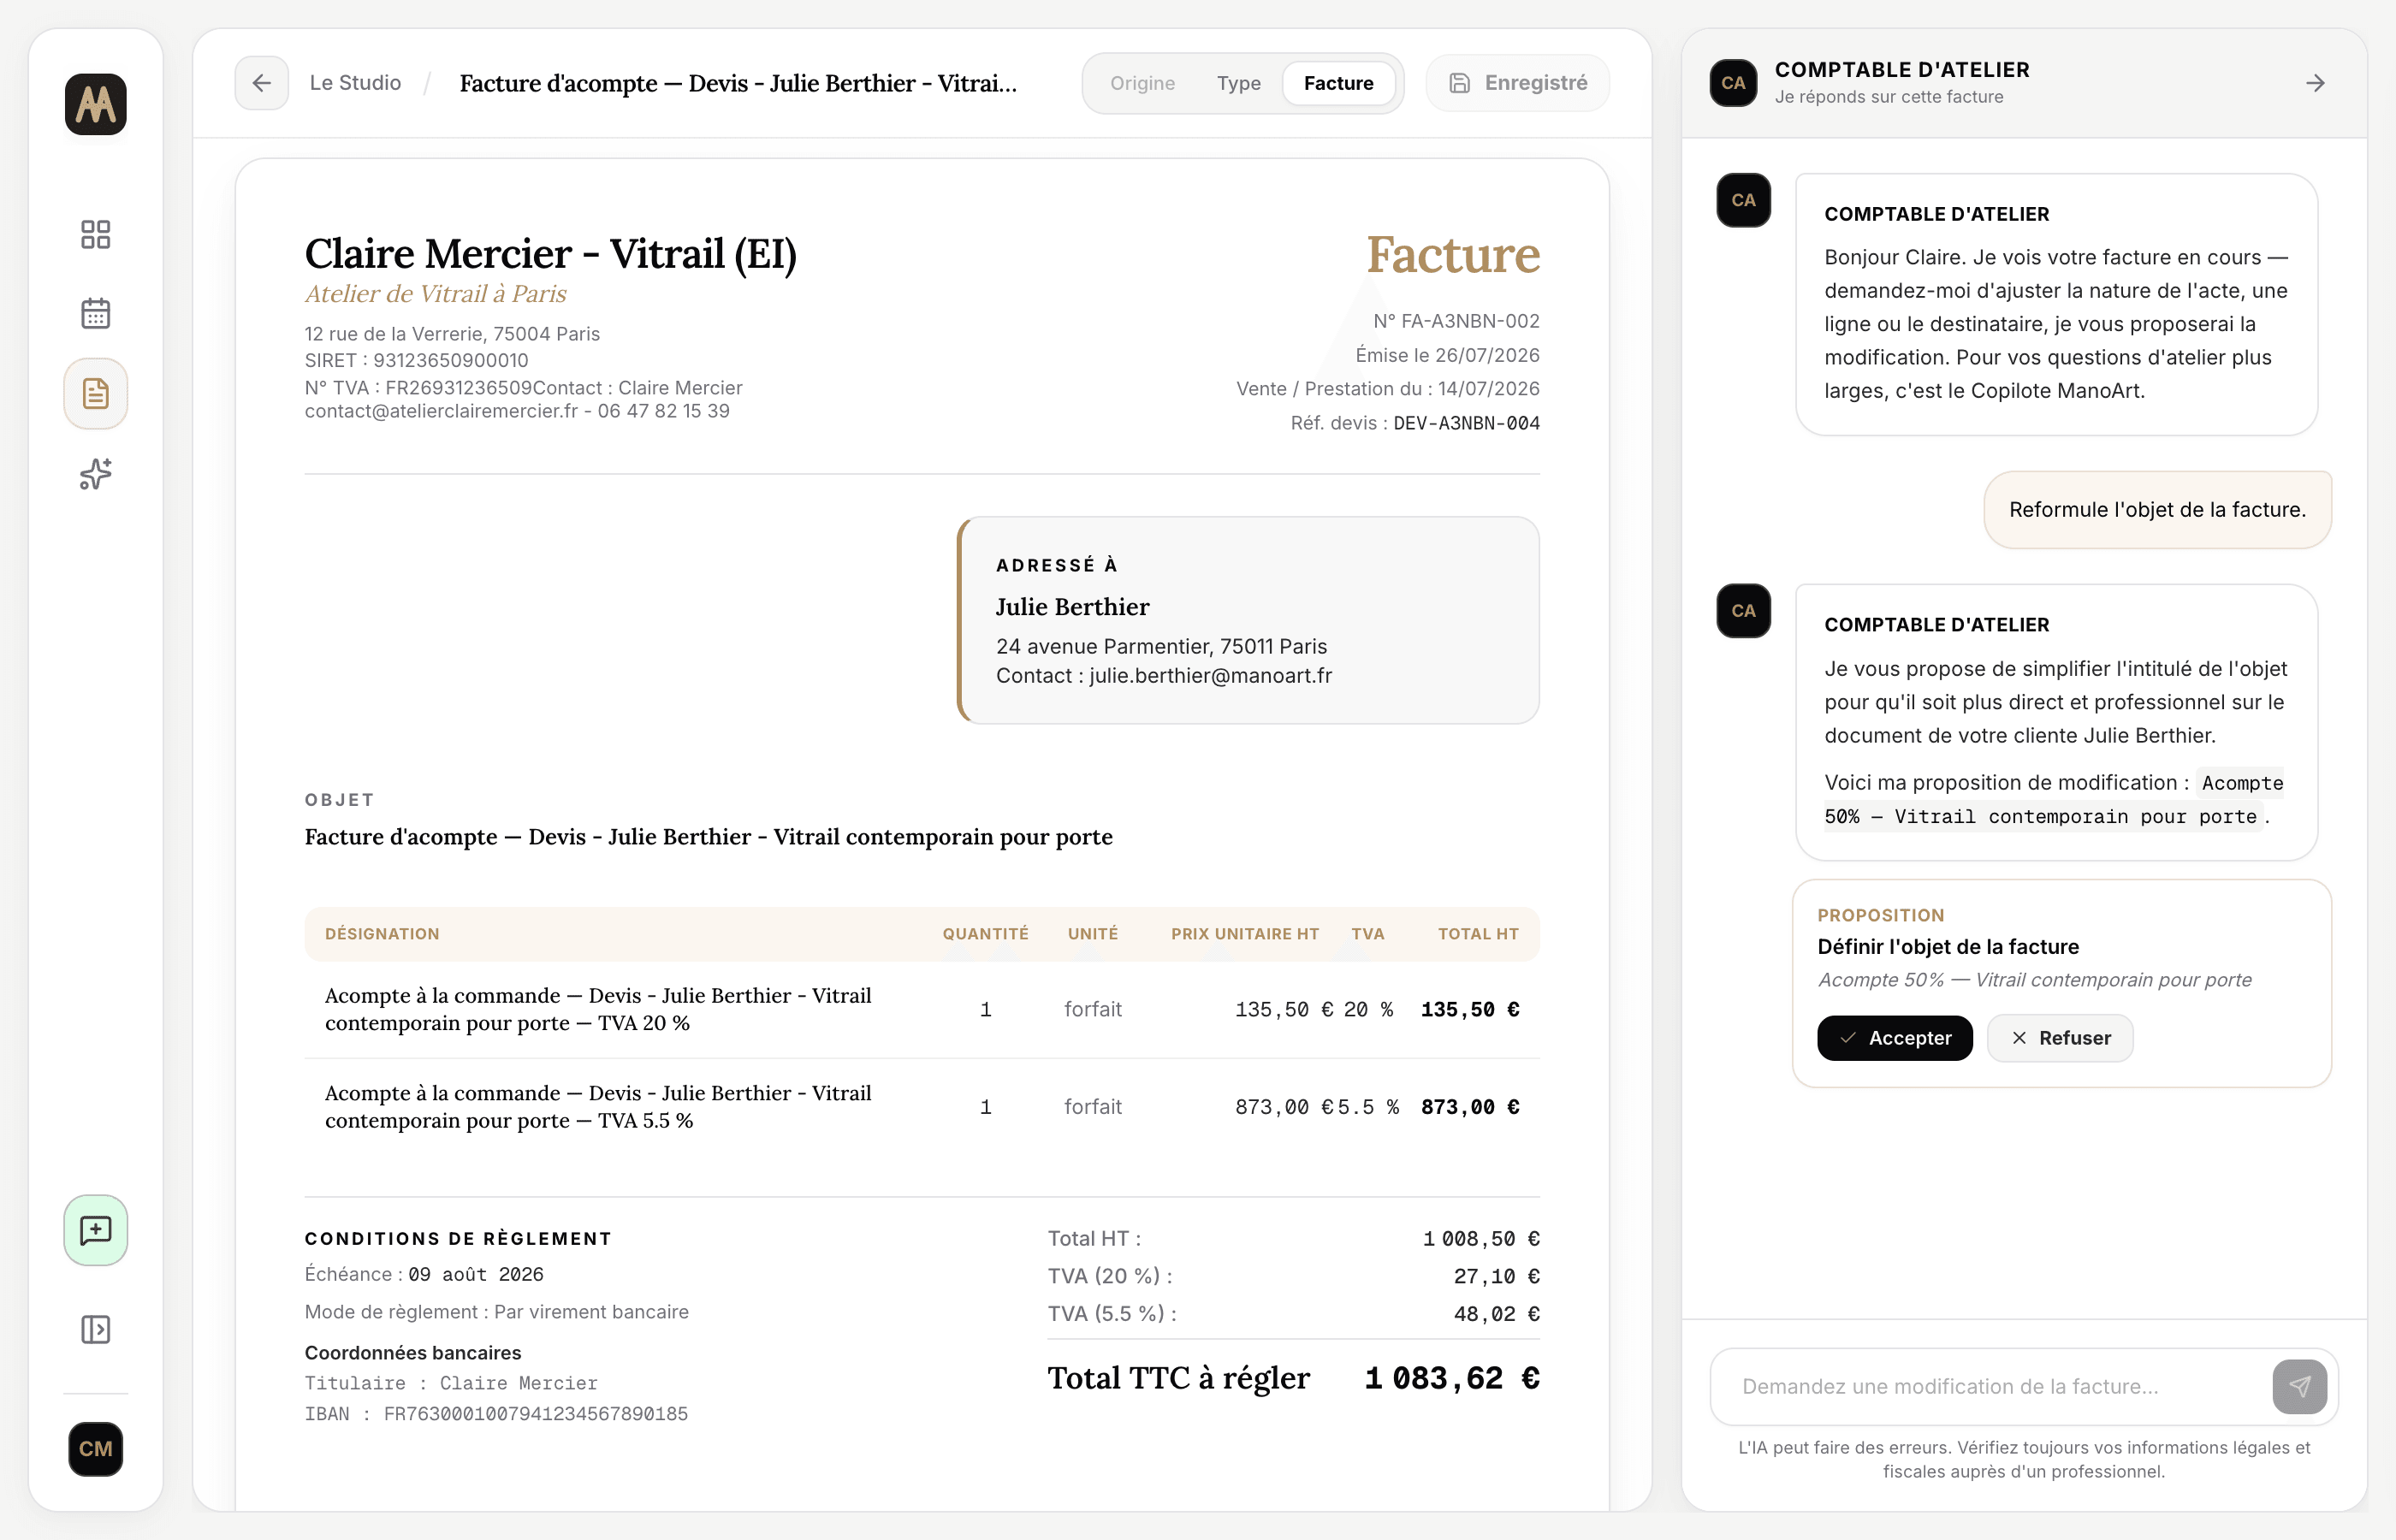Viewport: 2396px width, 1540px height.
Task: Open Le Studio breadcrumb link
Action: (x=355, y=83)
